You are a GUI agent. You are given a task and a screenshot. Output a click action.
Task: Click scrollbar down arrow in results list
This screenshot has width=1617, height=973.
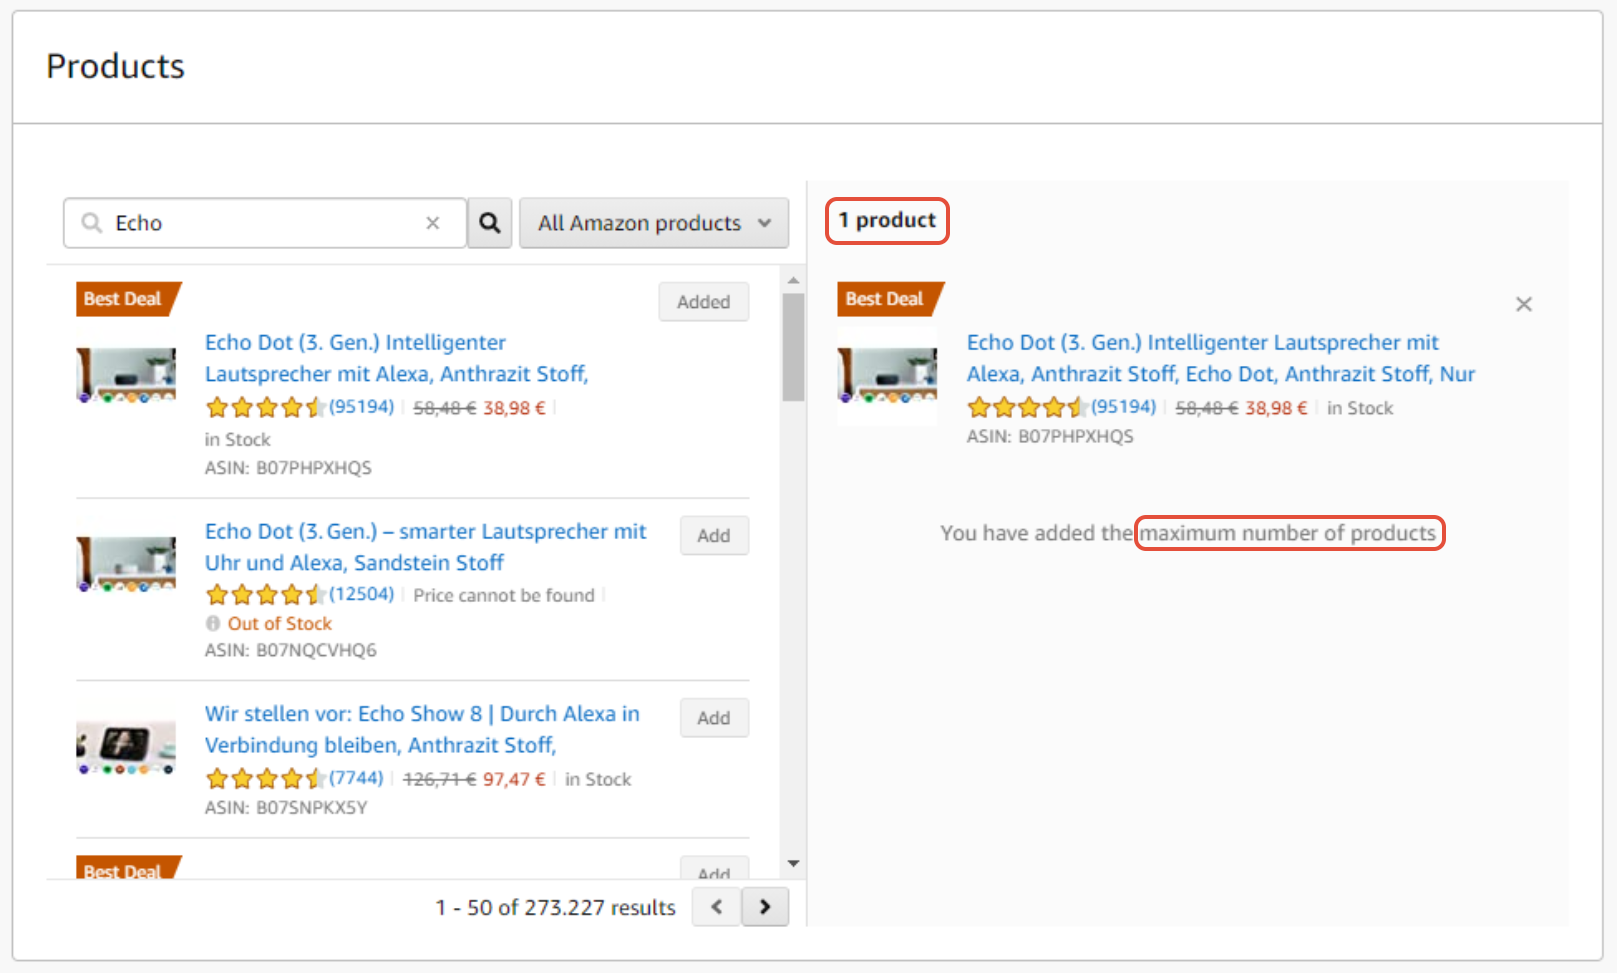793,863
